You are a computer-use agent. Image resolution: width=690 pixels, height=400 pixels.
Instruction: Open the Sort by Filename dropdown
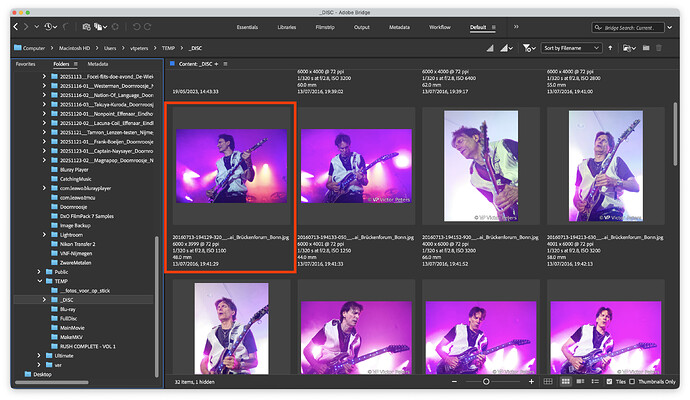click(x=570, y=47)
